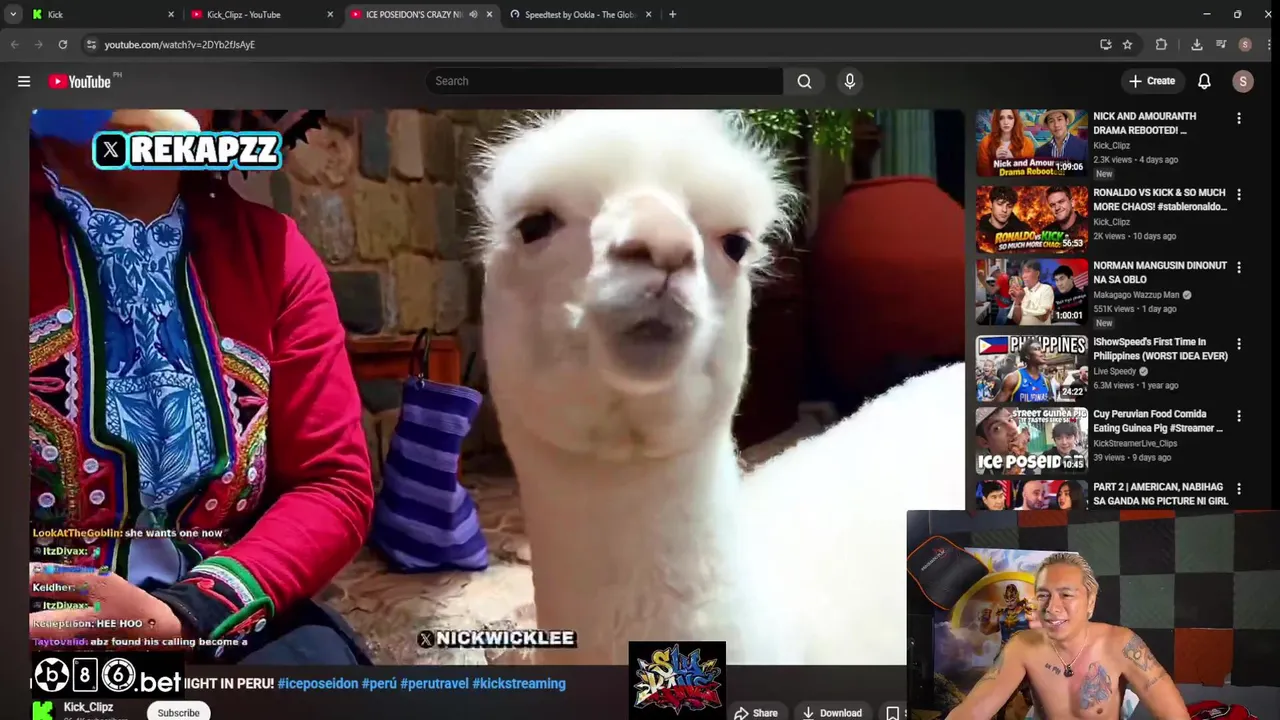Close the Kick_Clipz - YouTube tab
1280x720 pixels.
click(330, 14)
